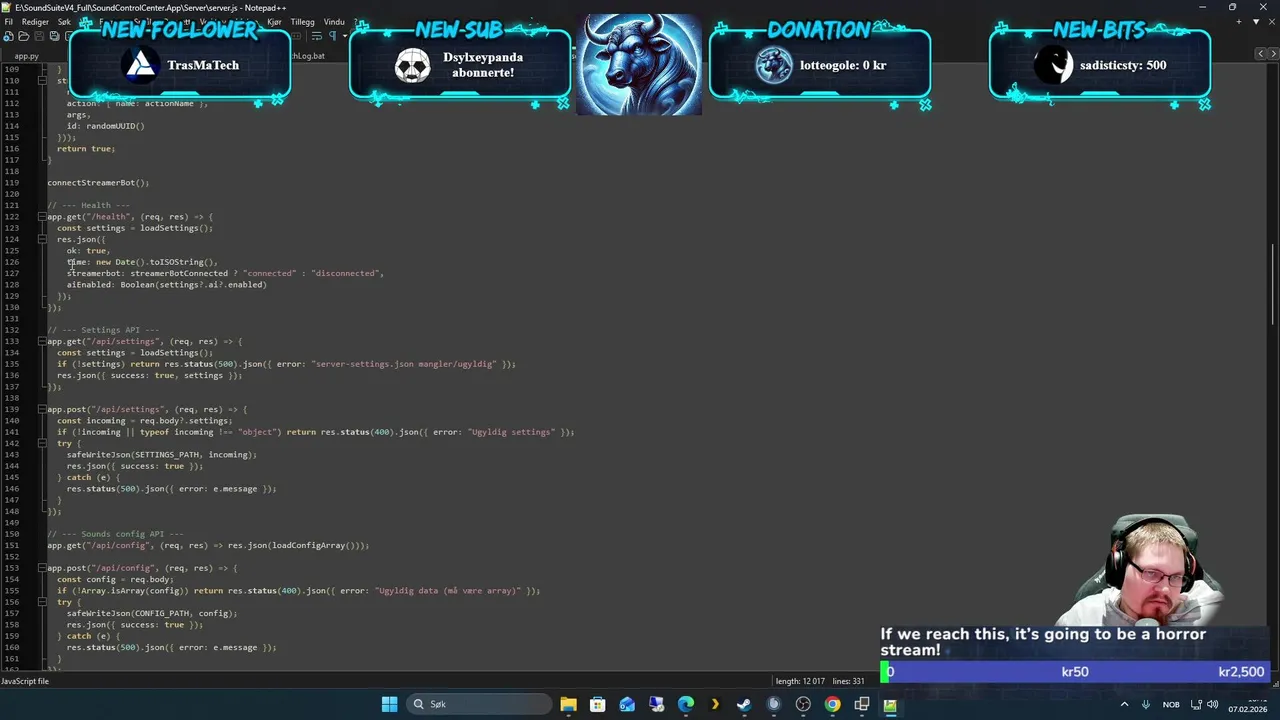Click the 'lotteogole: 0 kr' donation avatar

tap(773, 65)
